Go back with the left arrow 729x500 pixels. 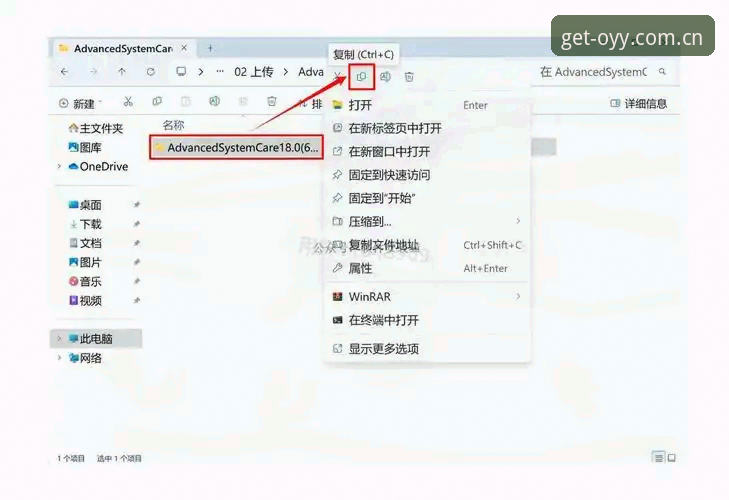click(x=65, y=72)
